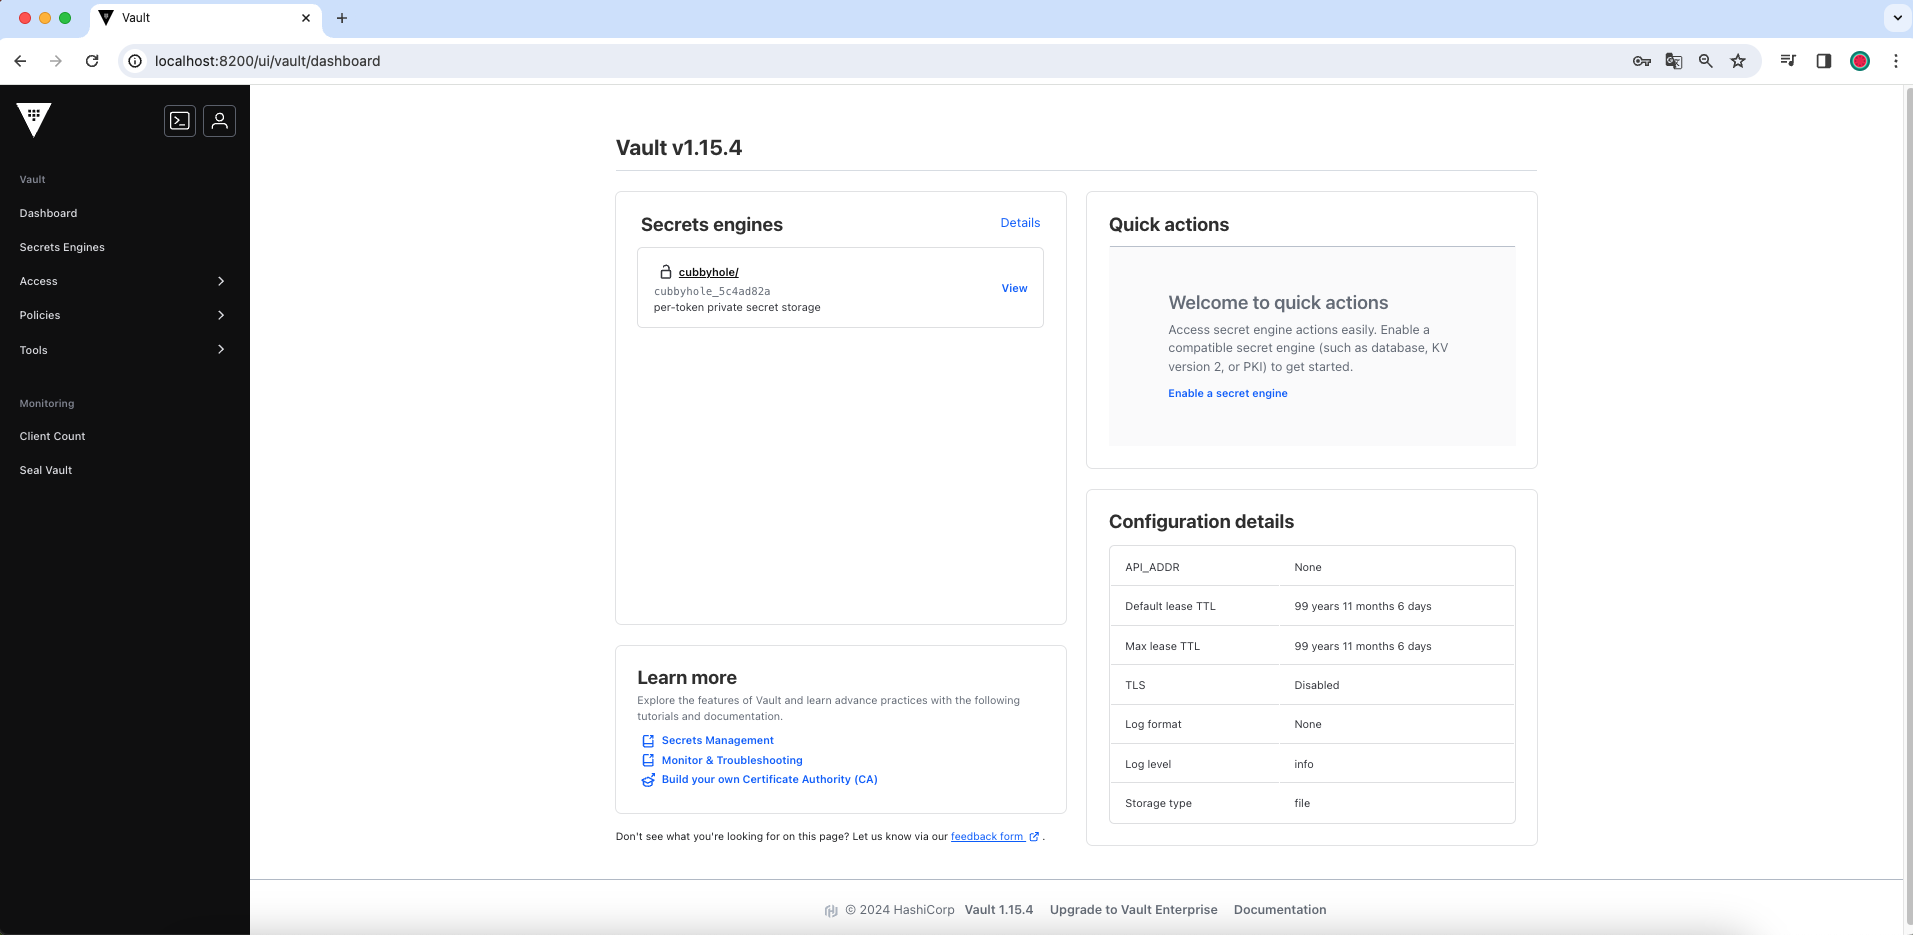Open the Secrets Management tutorial link
The image size is (1913, 935).
(718, 741)
